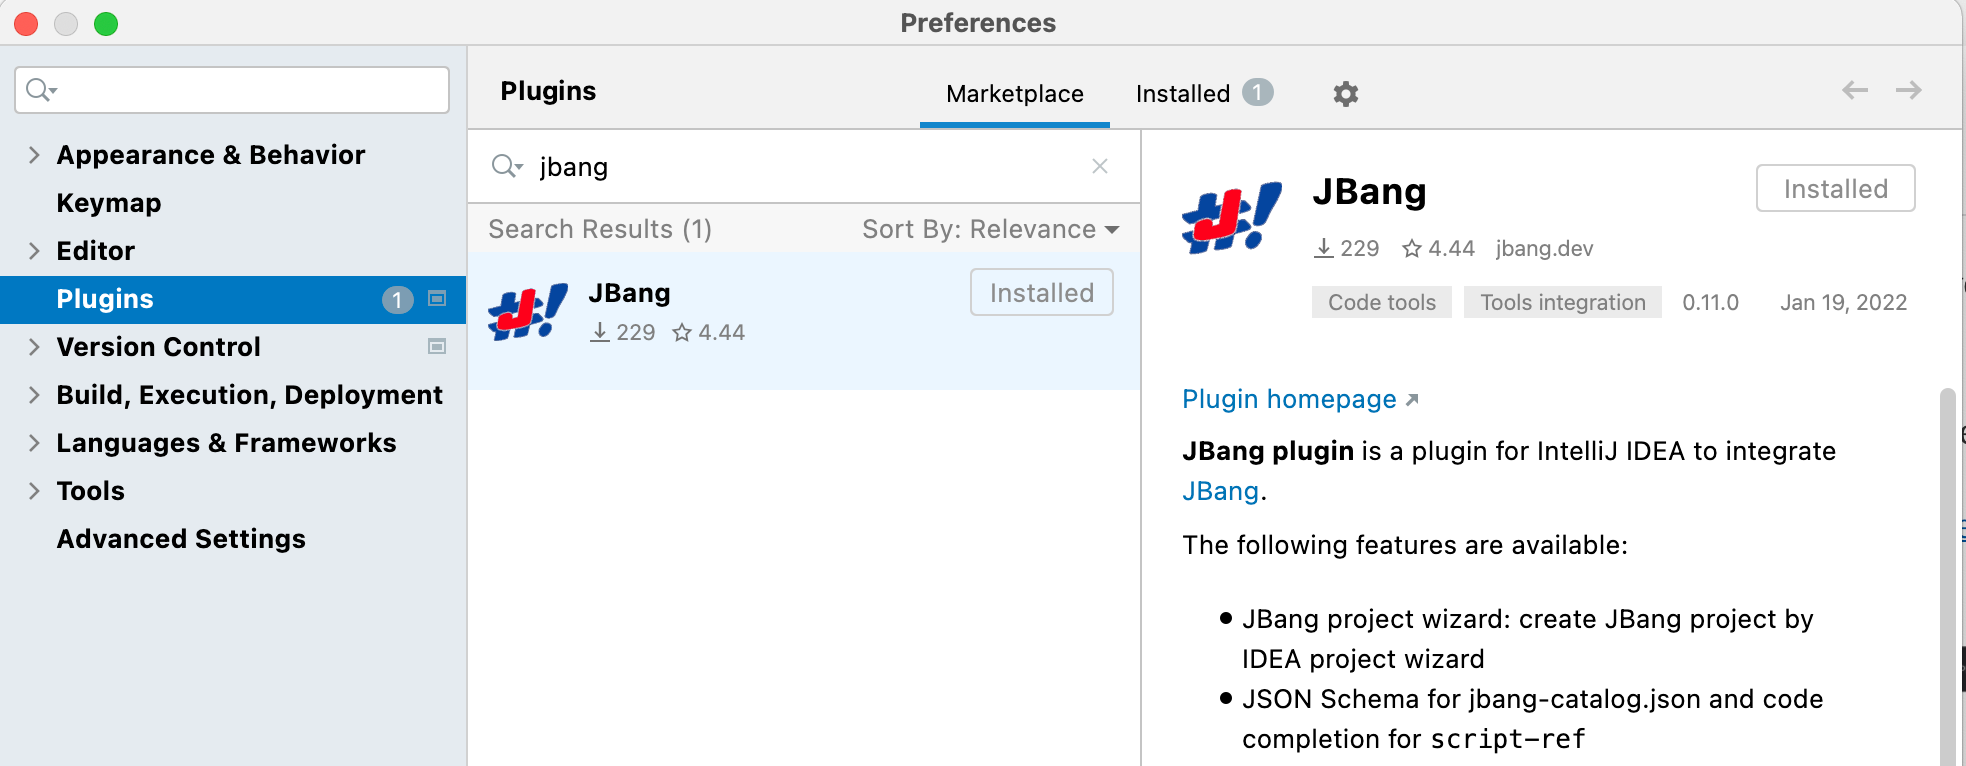Click the plugin description vertical scrollbar

coord(1947,576)
